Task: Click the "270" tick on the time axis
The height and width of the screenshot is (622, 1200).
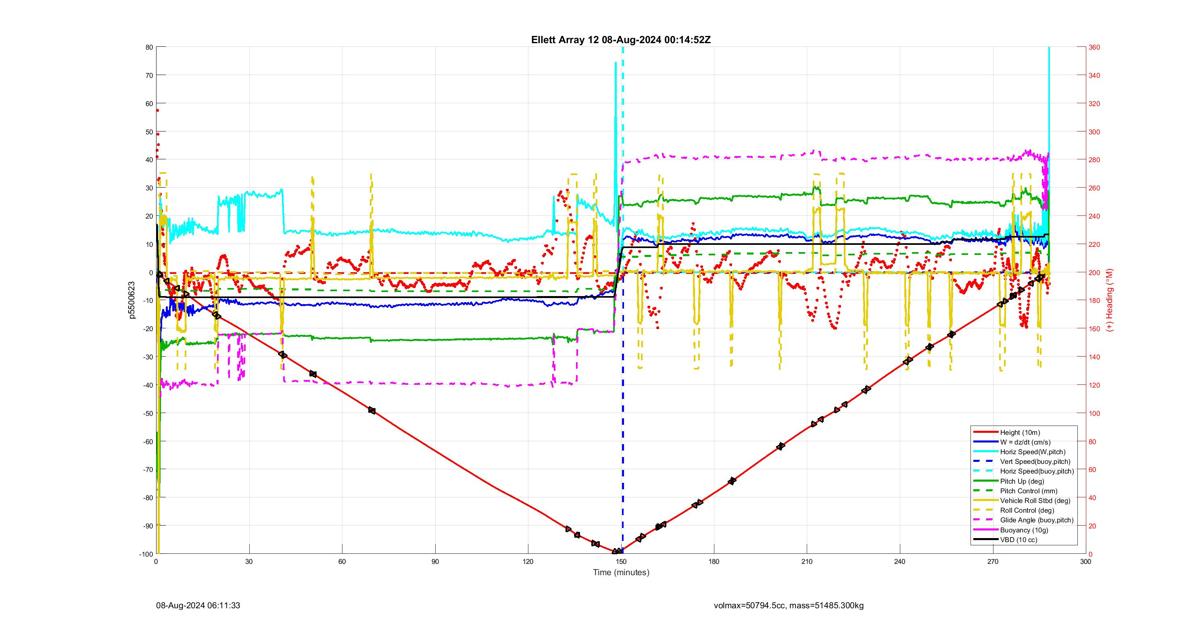Action: pos(993,562)
